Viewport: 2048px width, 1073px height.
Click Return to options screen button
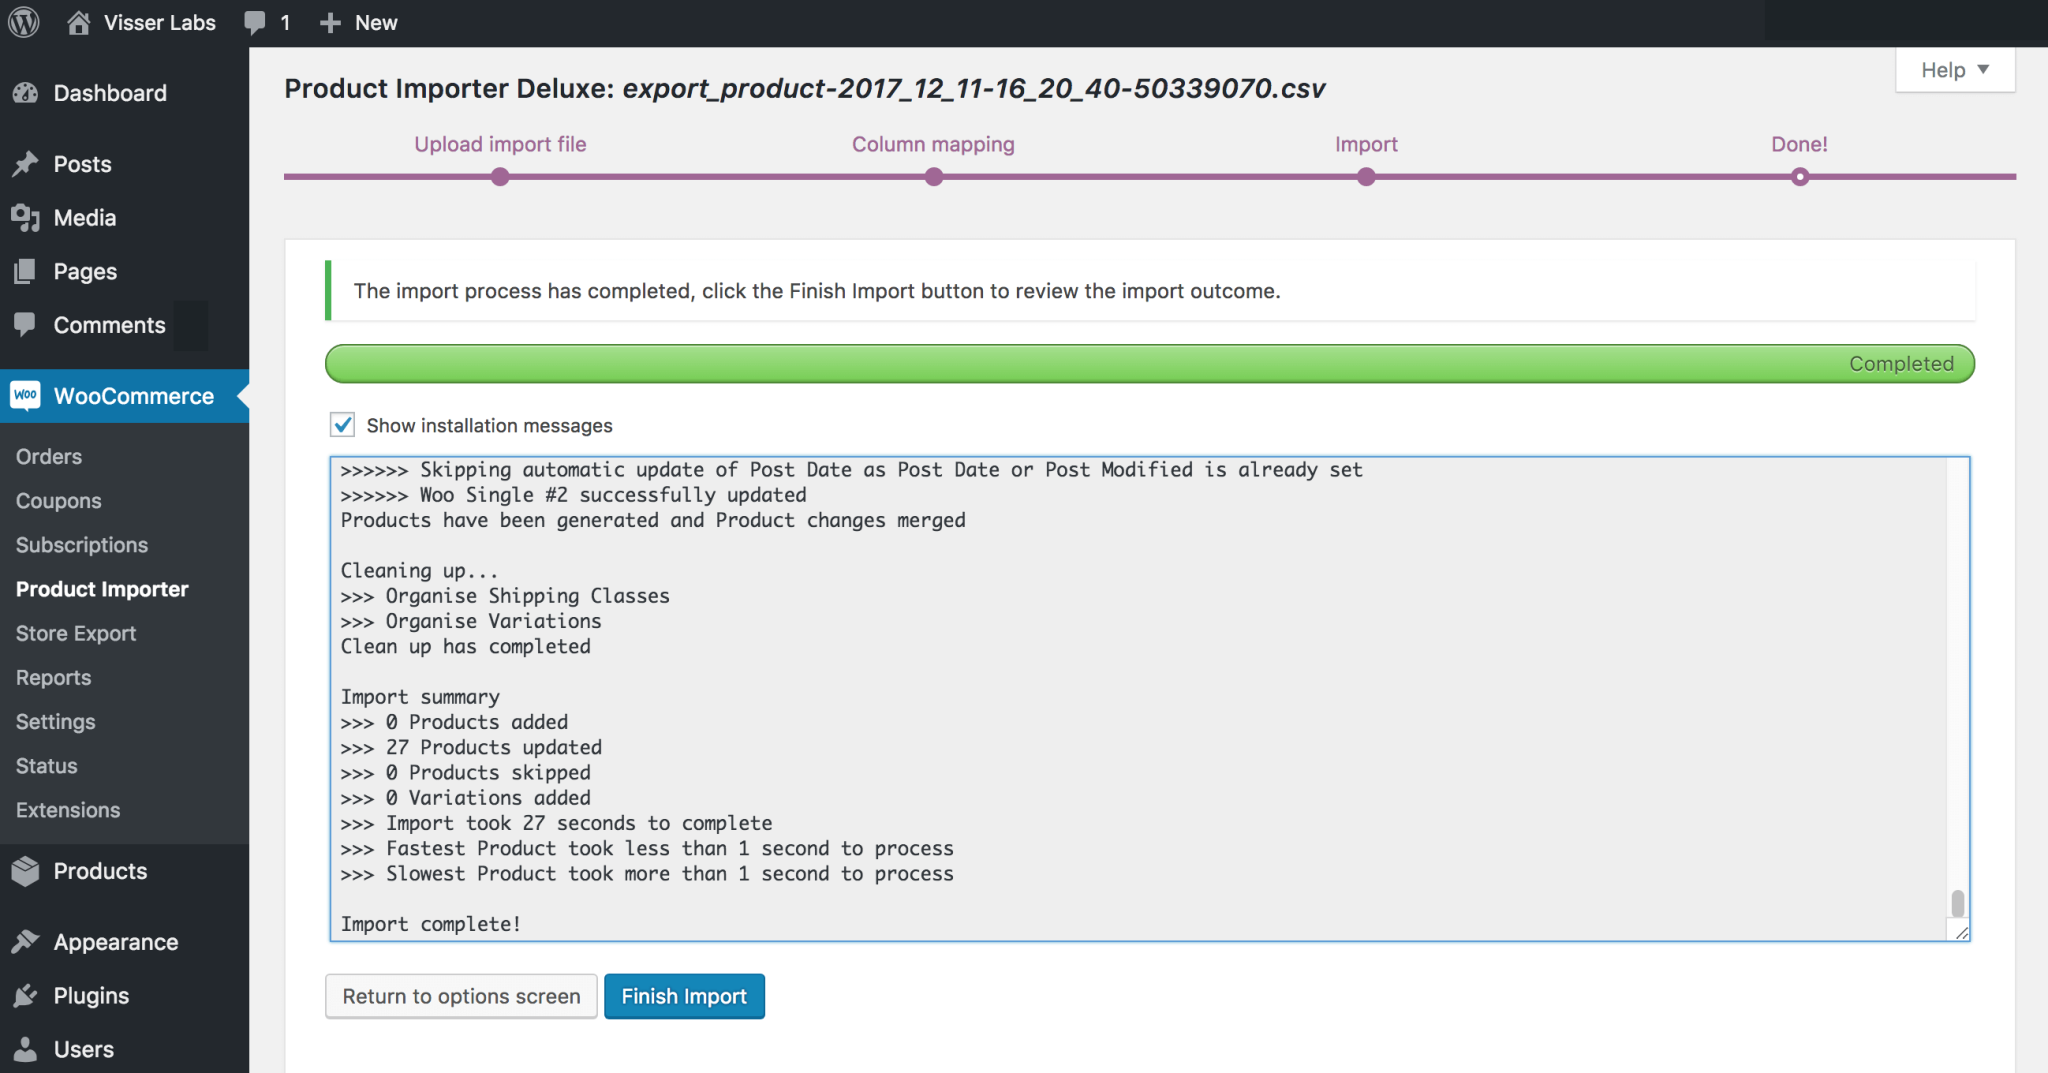coord(461,996)
